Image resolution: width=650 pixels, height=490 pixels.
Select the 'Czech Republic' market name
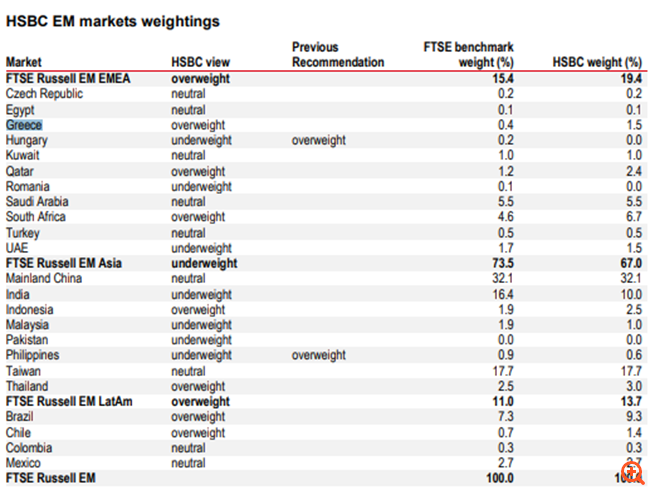click(44, 94)
